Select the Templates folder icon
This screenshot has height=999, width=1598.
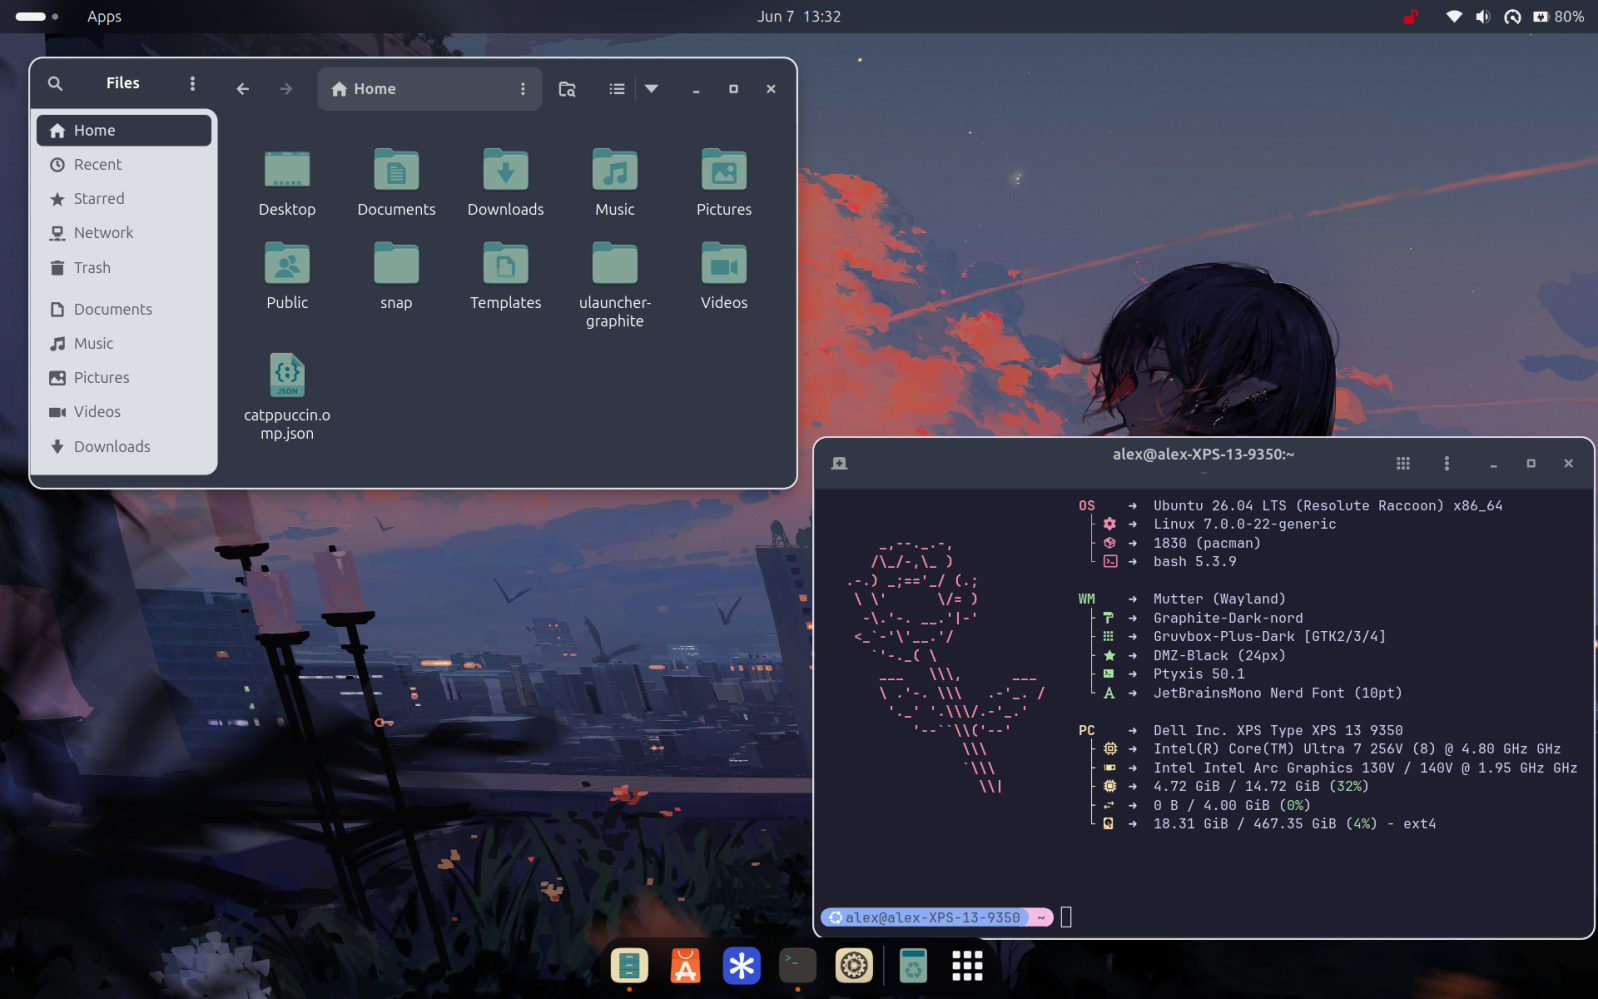(x=505, y=263)
